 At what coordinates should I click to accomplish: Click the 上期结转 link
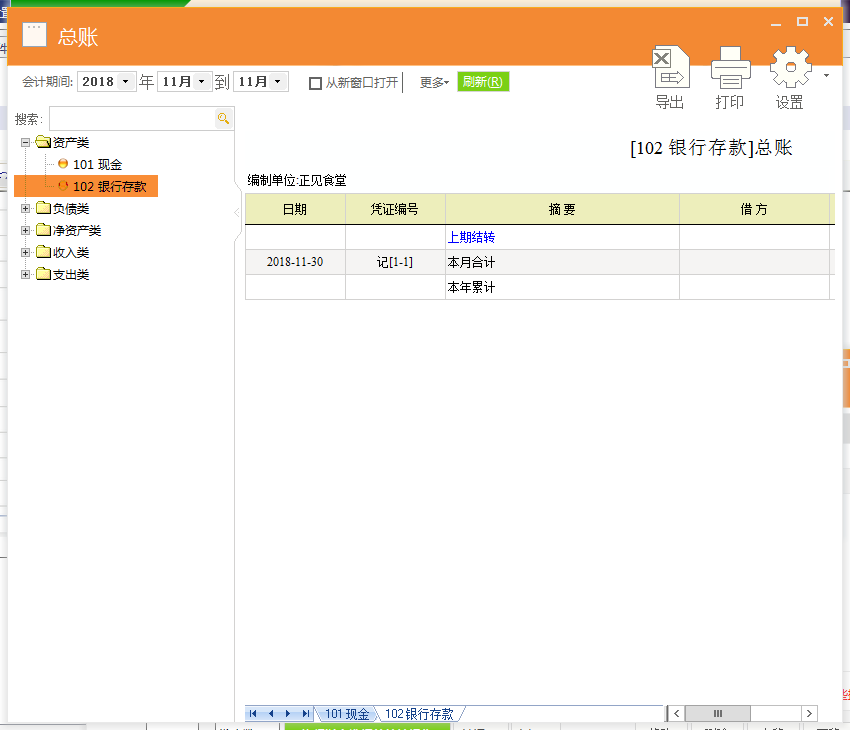point(471,238)
